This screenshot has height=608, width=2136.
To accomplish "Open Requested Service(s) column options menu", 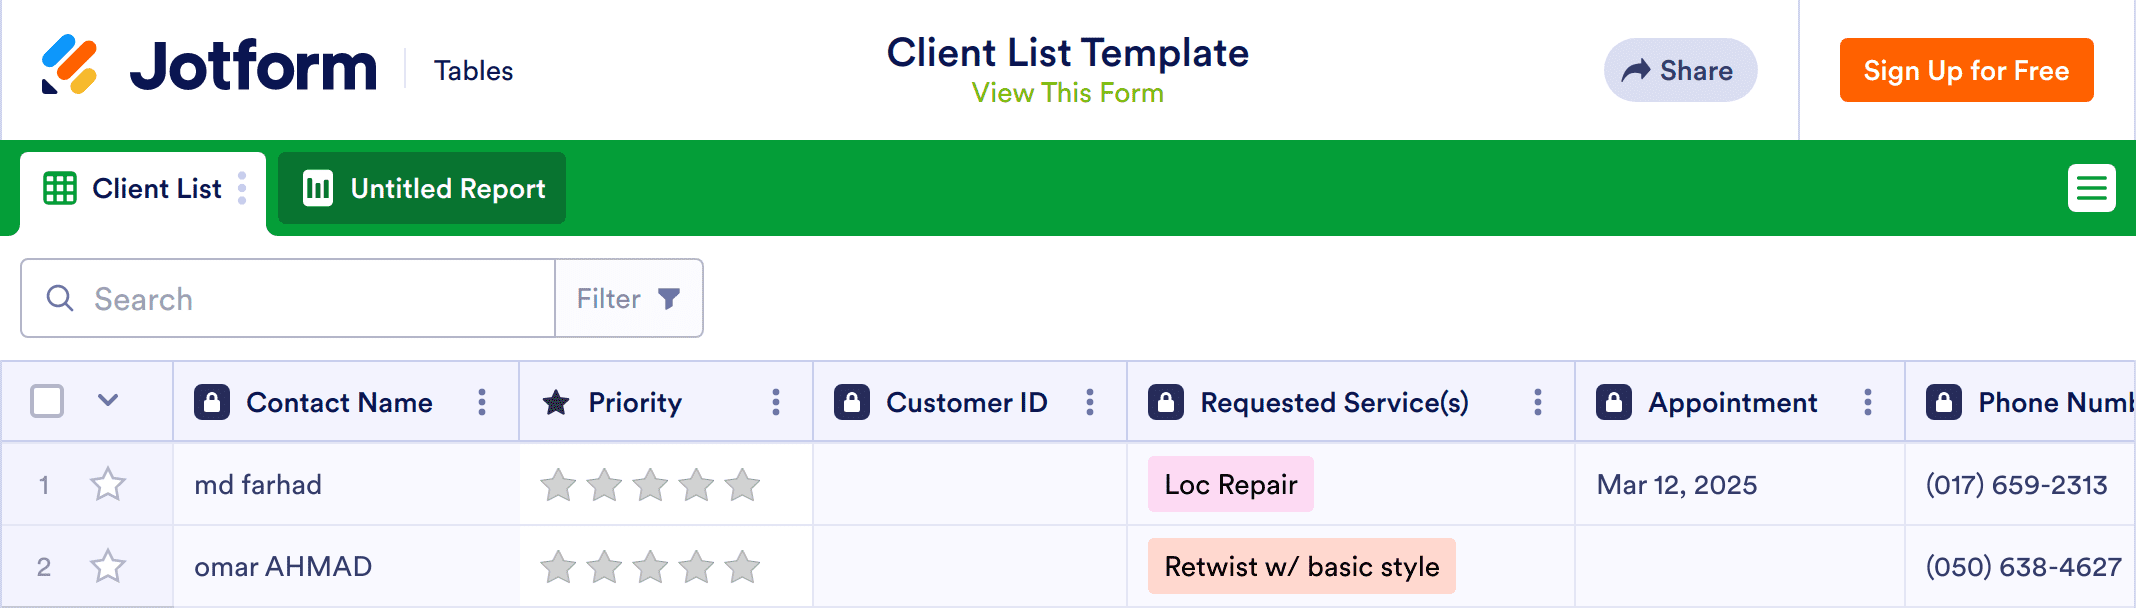I will (1538, 402).
